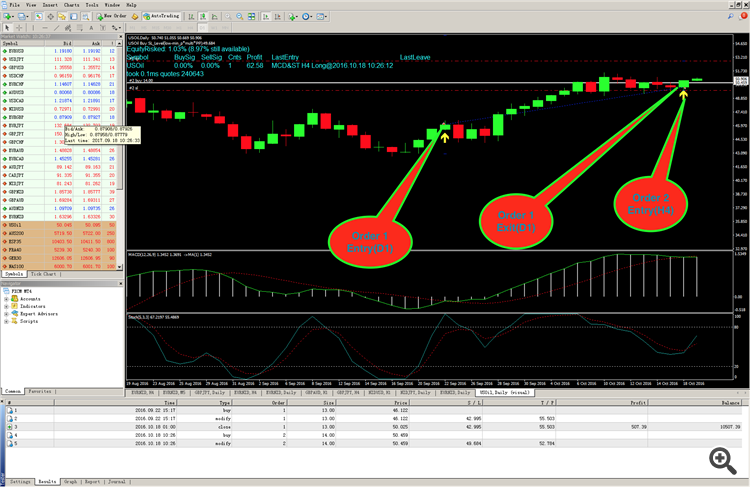Select the Horizontal Line drawing tool
This screenshot has height=487, width=750.
(x=44, y=28)
